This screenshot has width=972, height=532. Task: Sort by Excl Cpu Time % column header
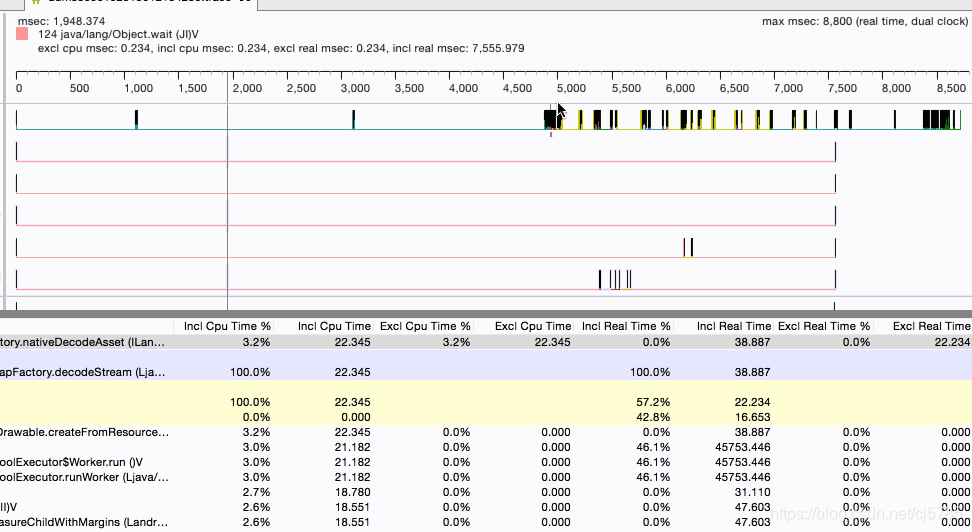tap(425, 326)
